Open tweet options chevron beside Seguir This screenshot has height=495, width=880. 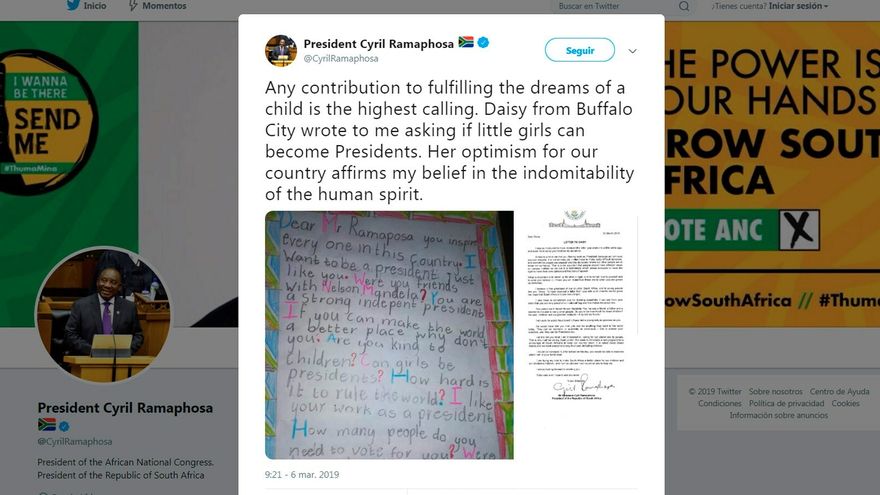632,51
